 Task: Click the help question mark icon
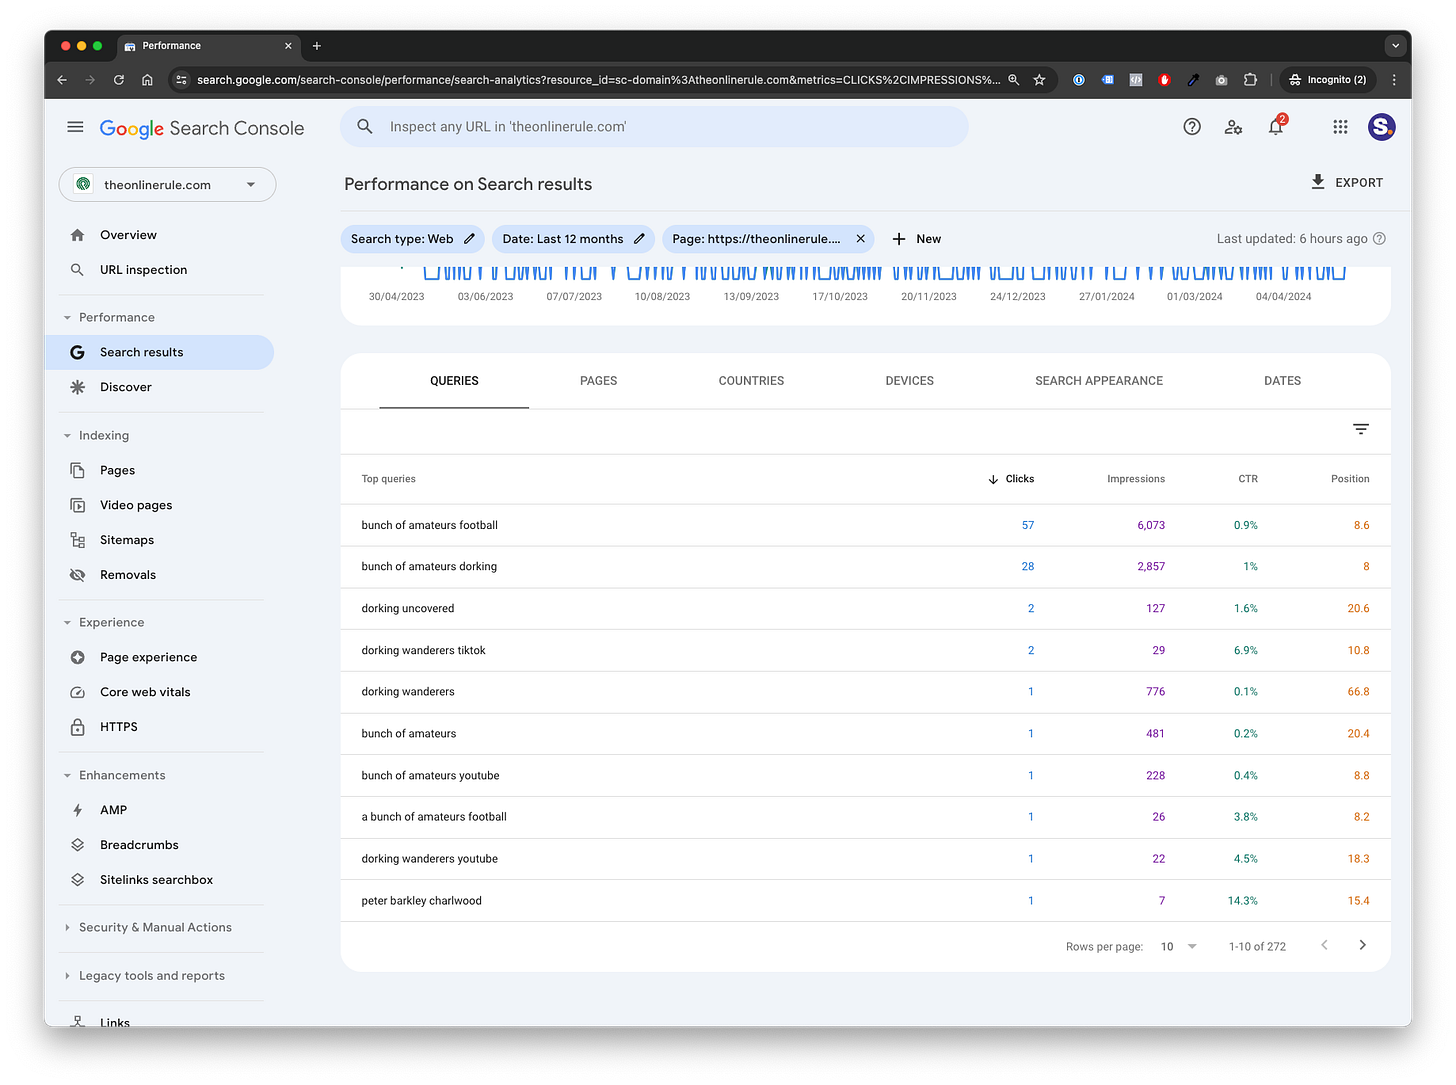click(x=1192, y=127)
